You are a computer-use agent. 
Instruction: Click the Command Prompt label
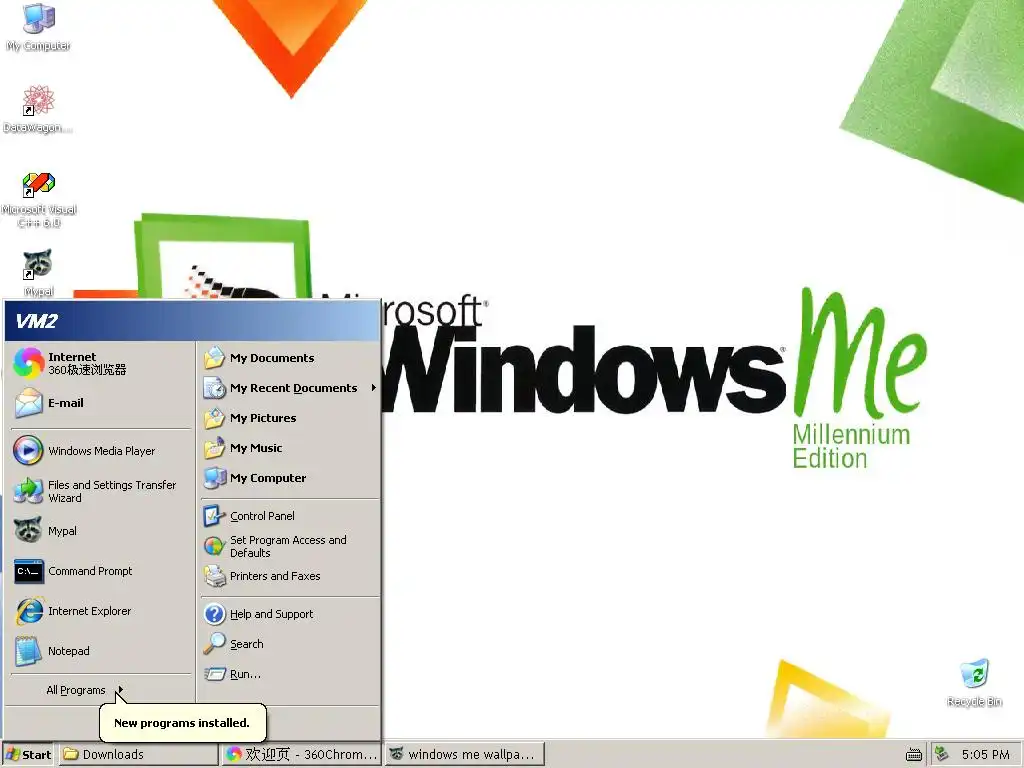(90, 571)
